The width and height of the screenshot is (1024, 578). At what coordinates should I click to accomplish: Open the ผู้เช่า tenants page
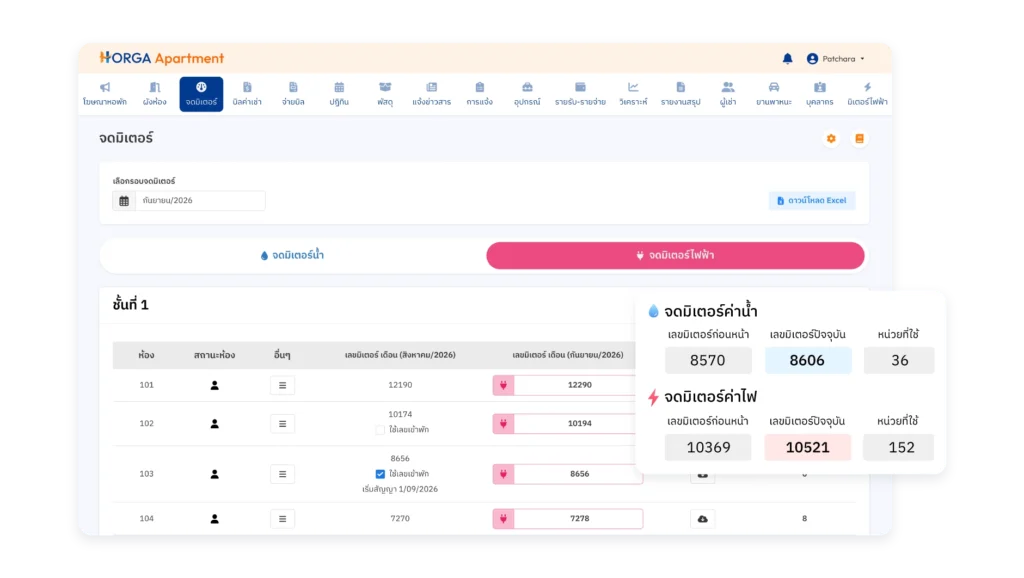pyautogui.click(x=728, y=94)
